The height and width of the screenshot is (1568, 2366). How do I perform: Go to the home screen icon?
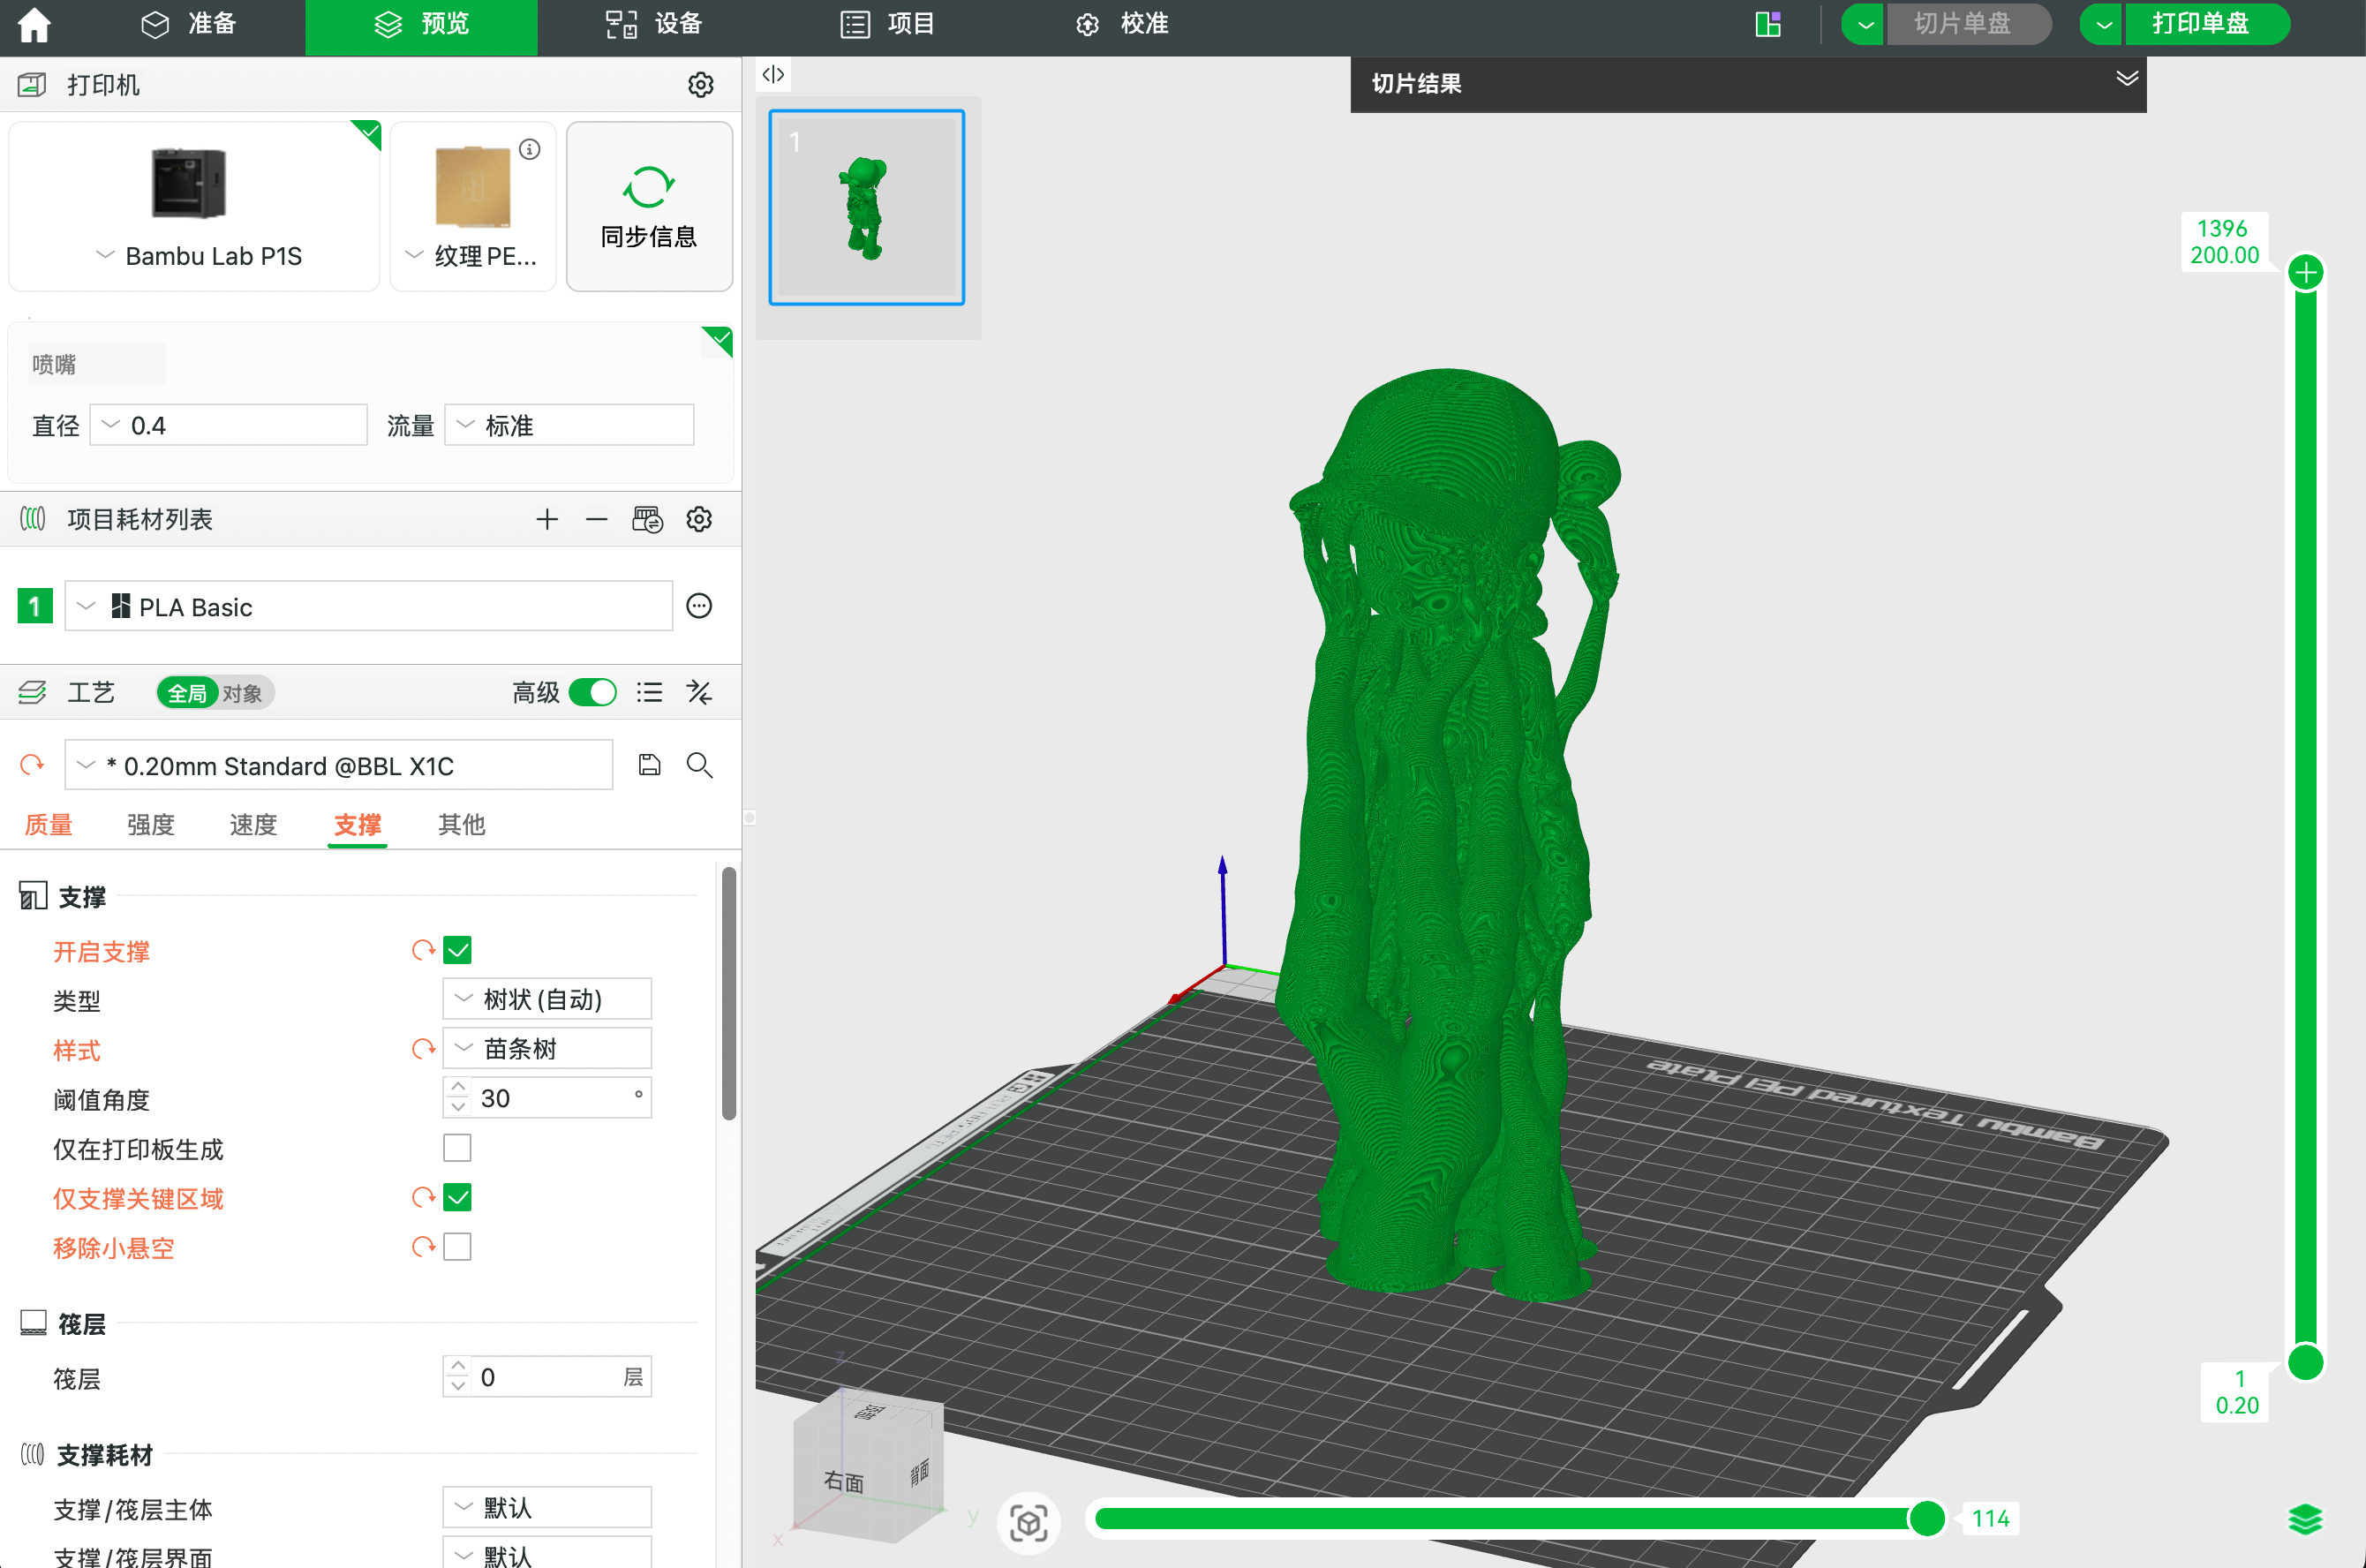click(x=34, y=24)
